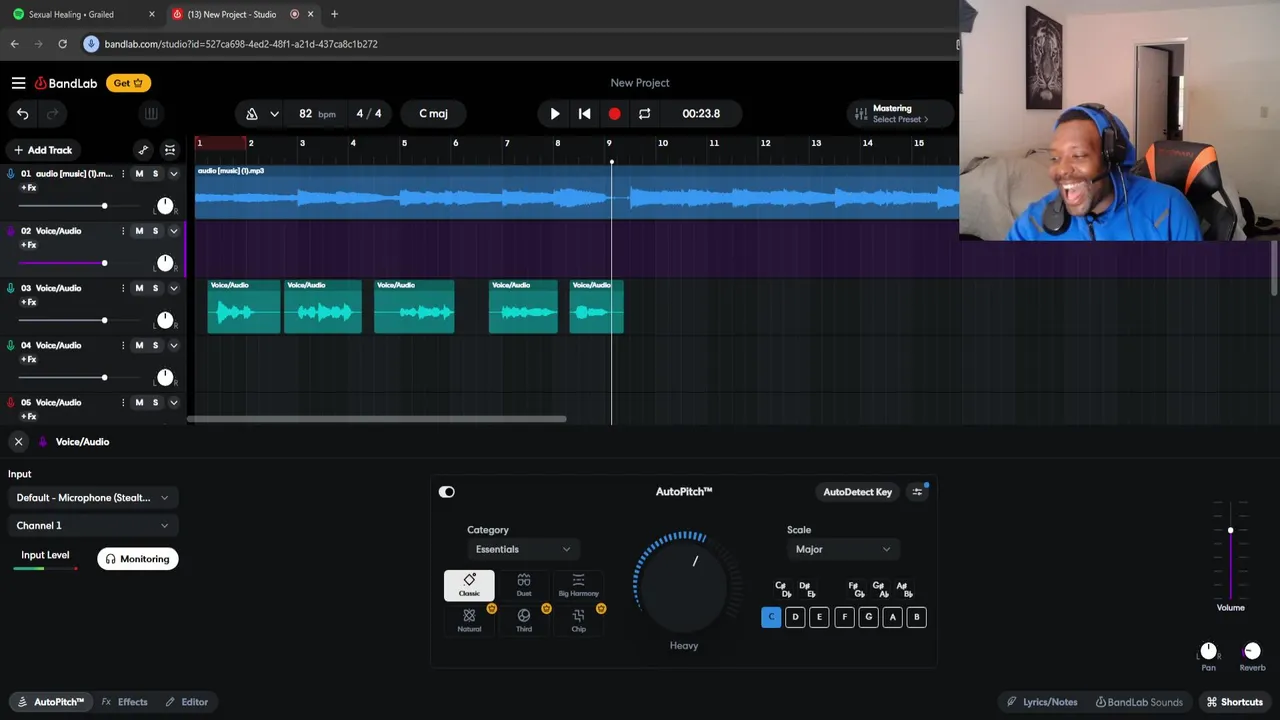Mute track 04 Voice/Audio
The image size is (1280, 720).
tap(139, 345)
